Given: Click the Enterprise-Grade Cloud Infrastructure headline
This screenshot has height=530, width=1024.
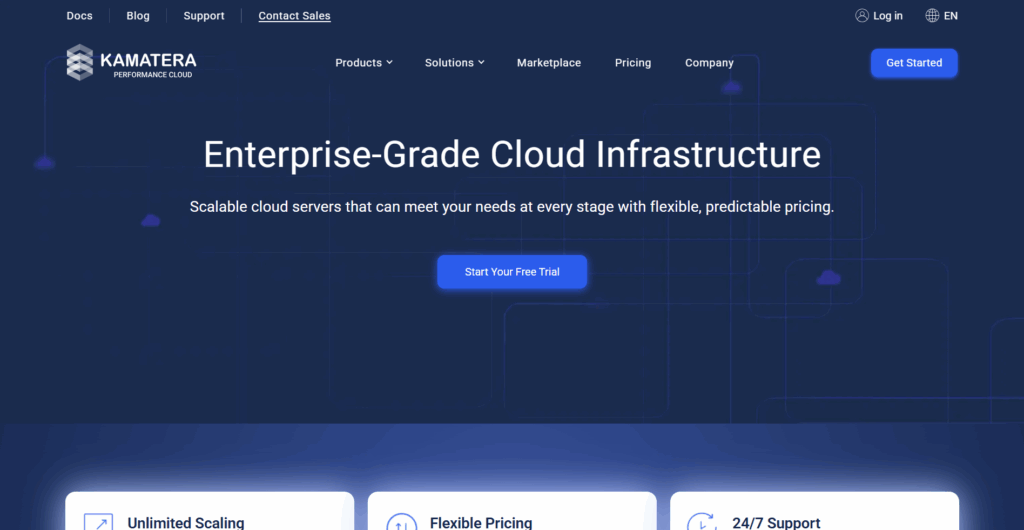Looking at the screenshot, I should coord(512,154).
